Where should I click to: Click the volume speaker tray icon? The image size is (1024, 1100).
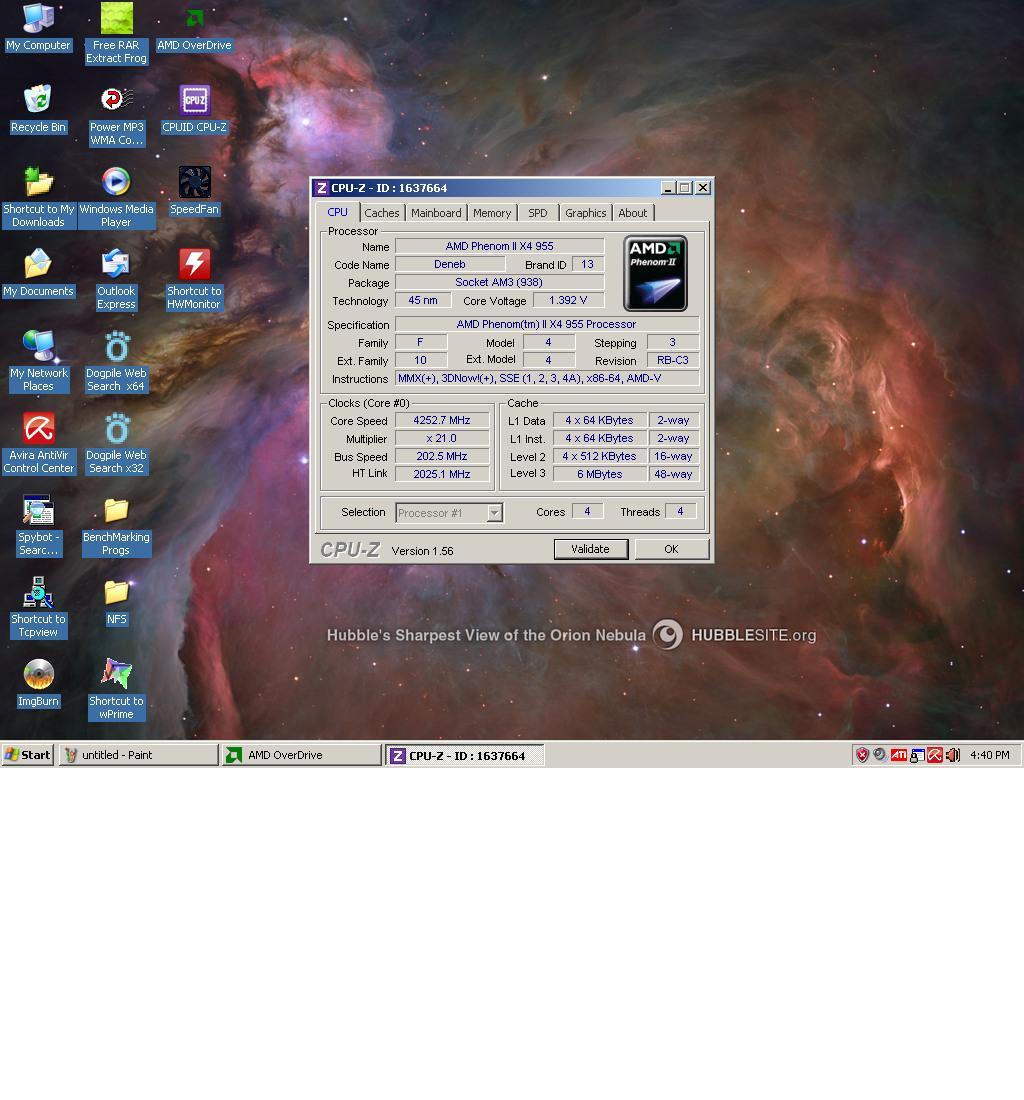952,756
